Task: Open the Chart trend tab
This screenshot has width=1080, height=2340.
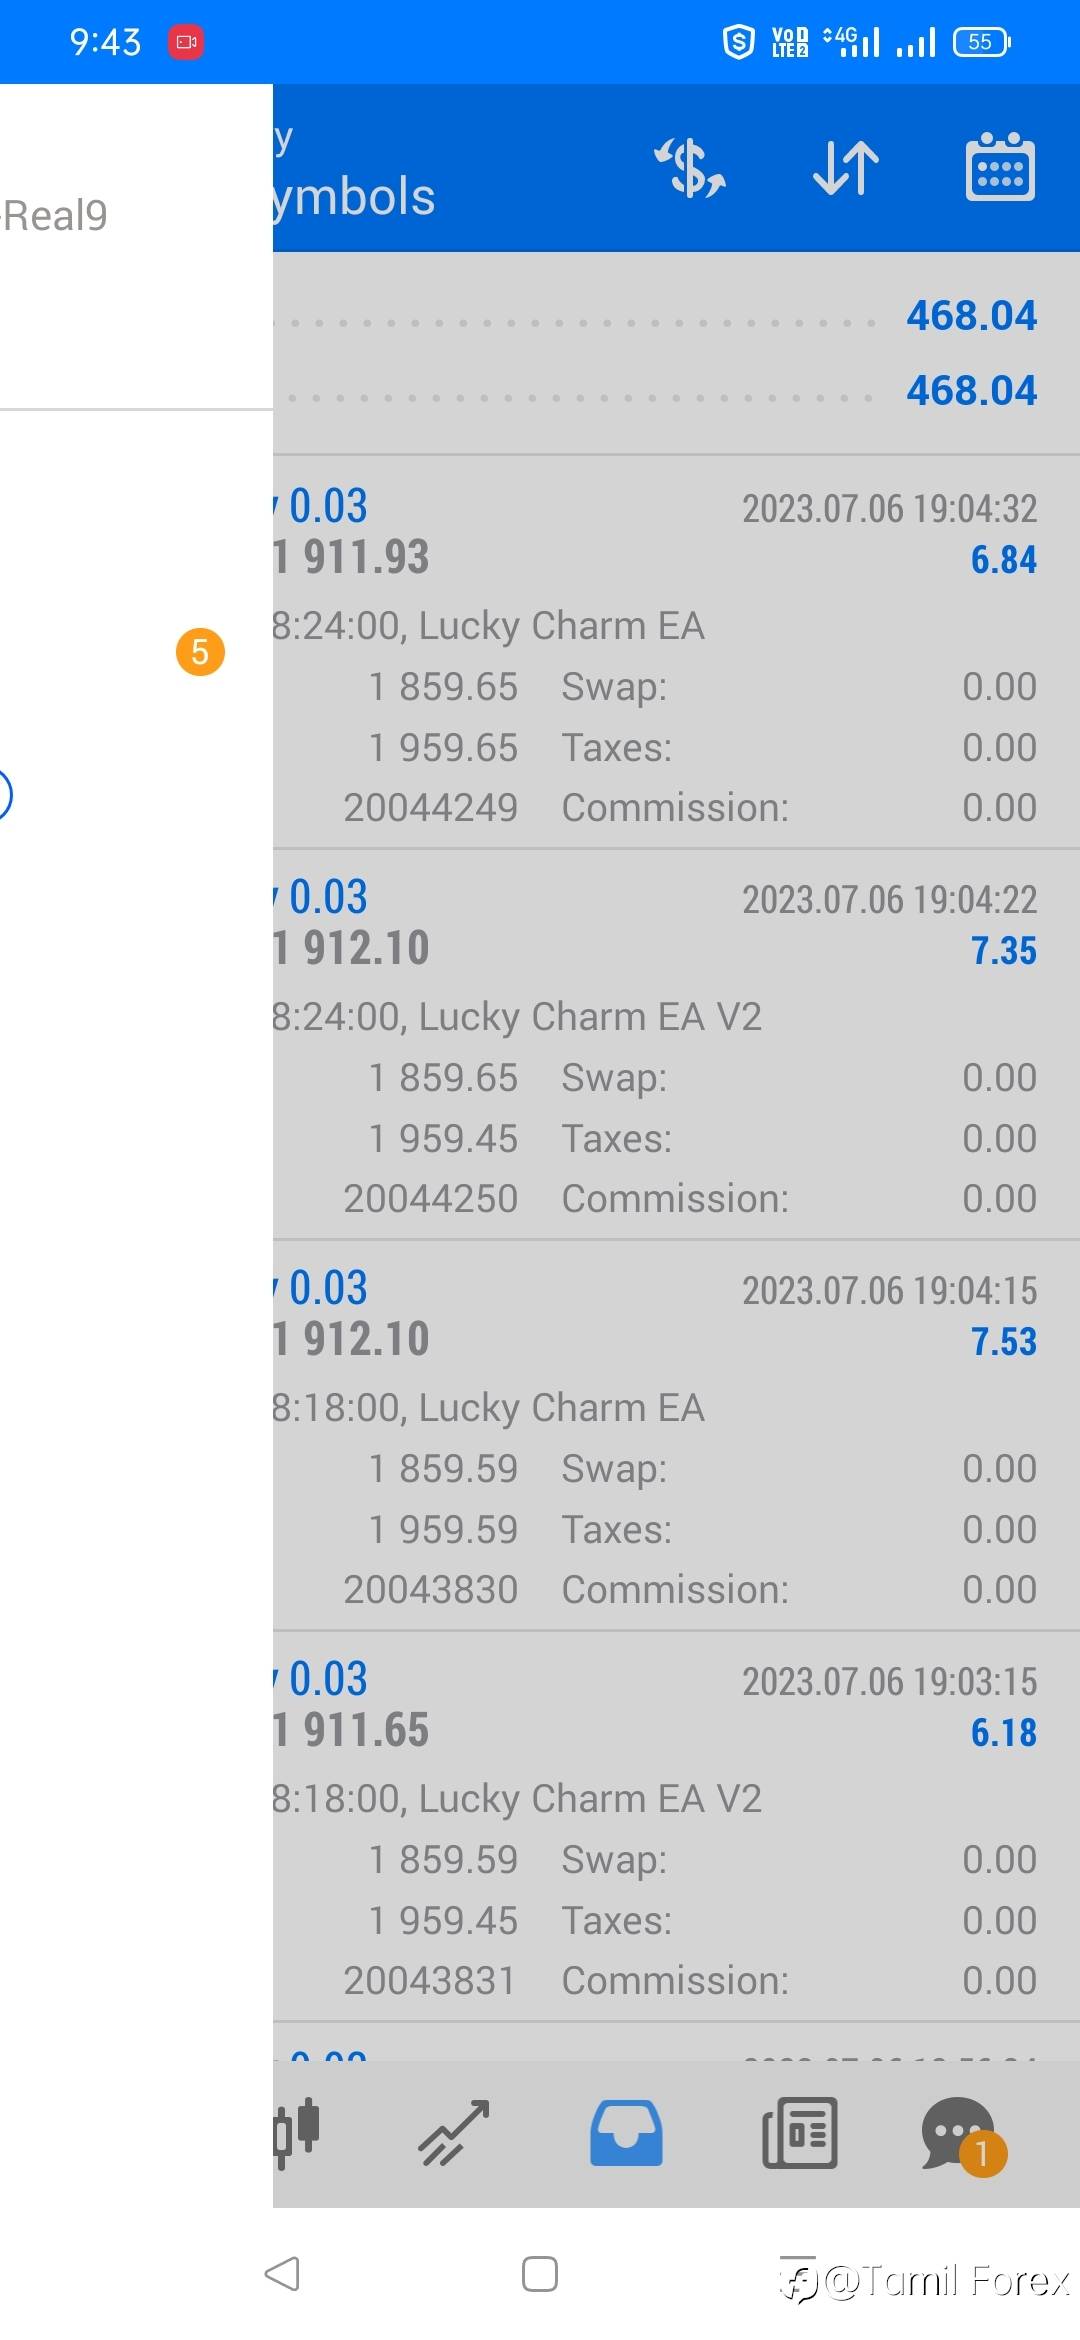Action: click(x=454, y=2132)
